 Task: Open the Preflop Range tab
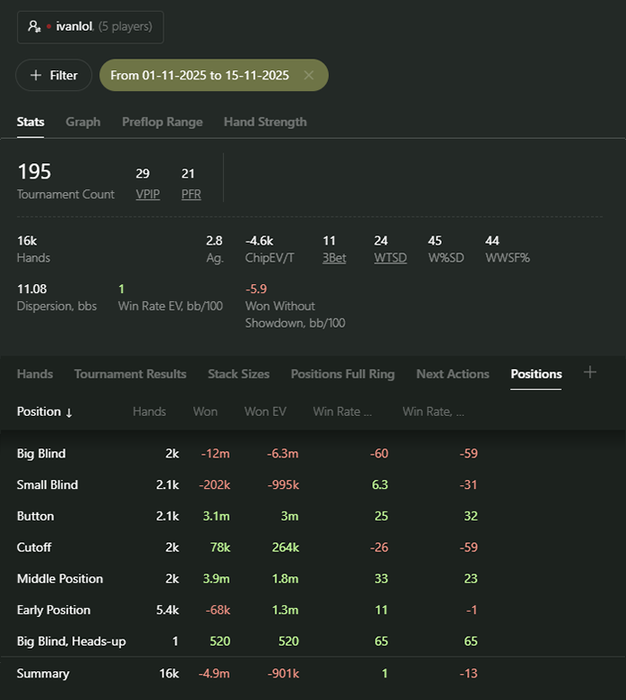162,122
